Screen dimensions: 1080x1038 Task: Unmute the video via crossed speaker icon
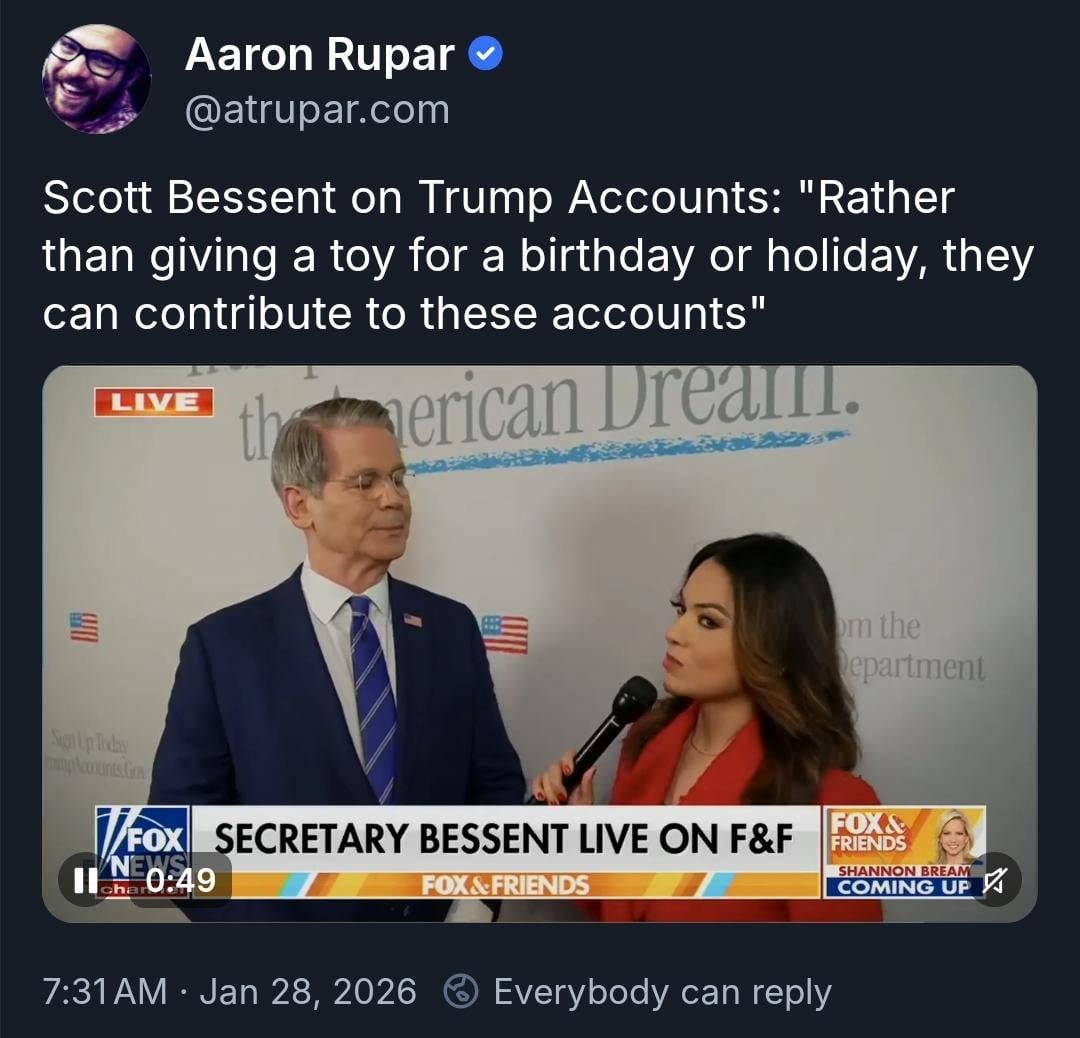(994, 880)
